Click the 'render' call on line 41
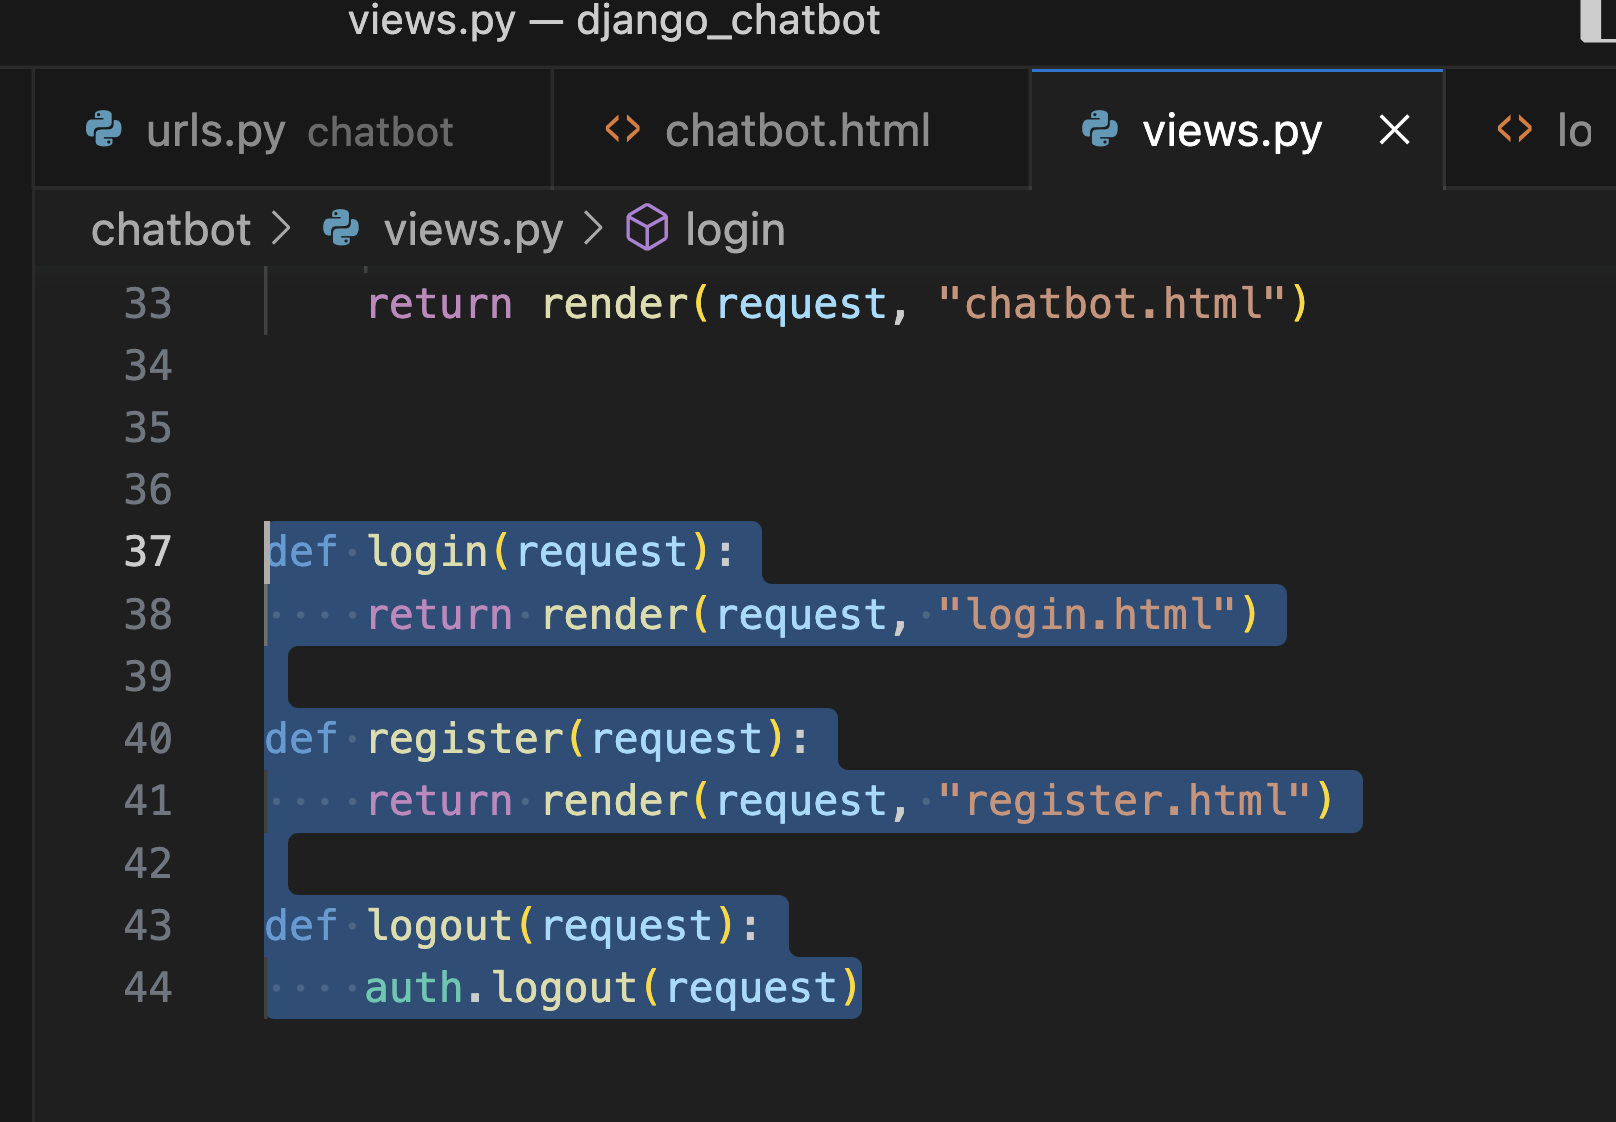 click(x=615, y=800)
